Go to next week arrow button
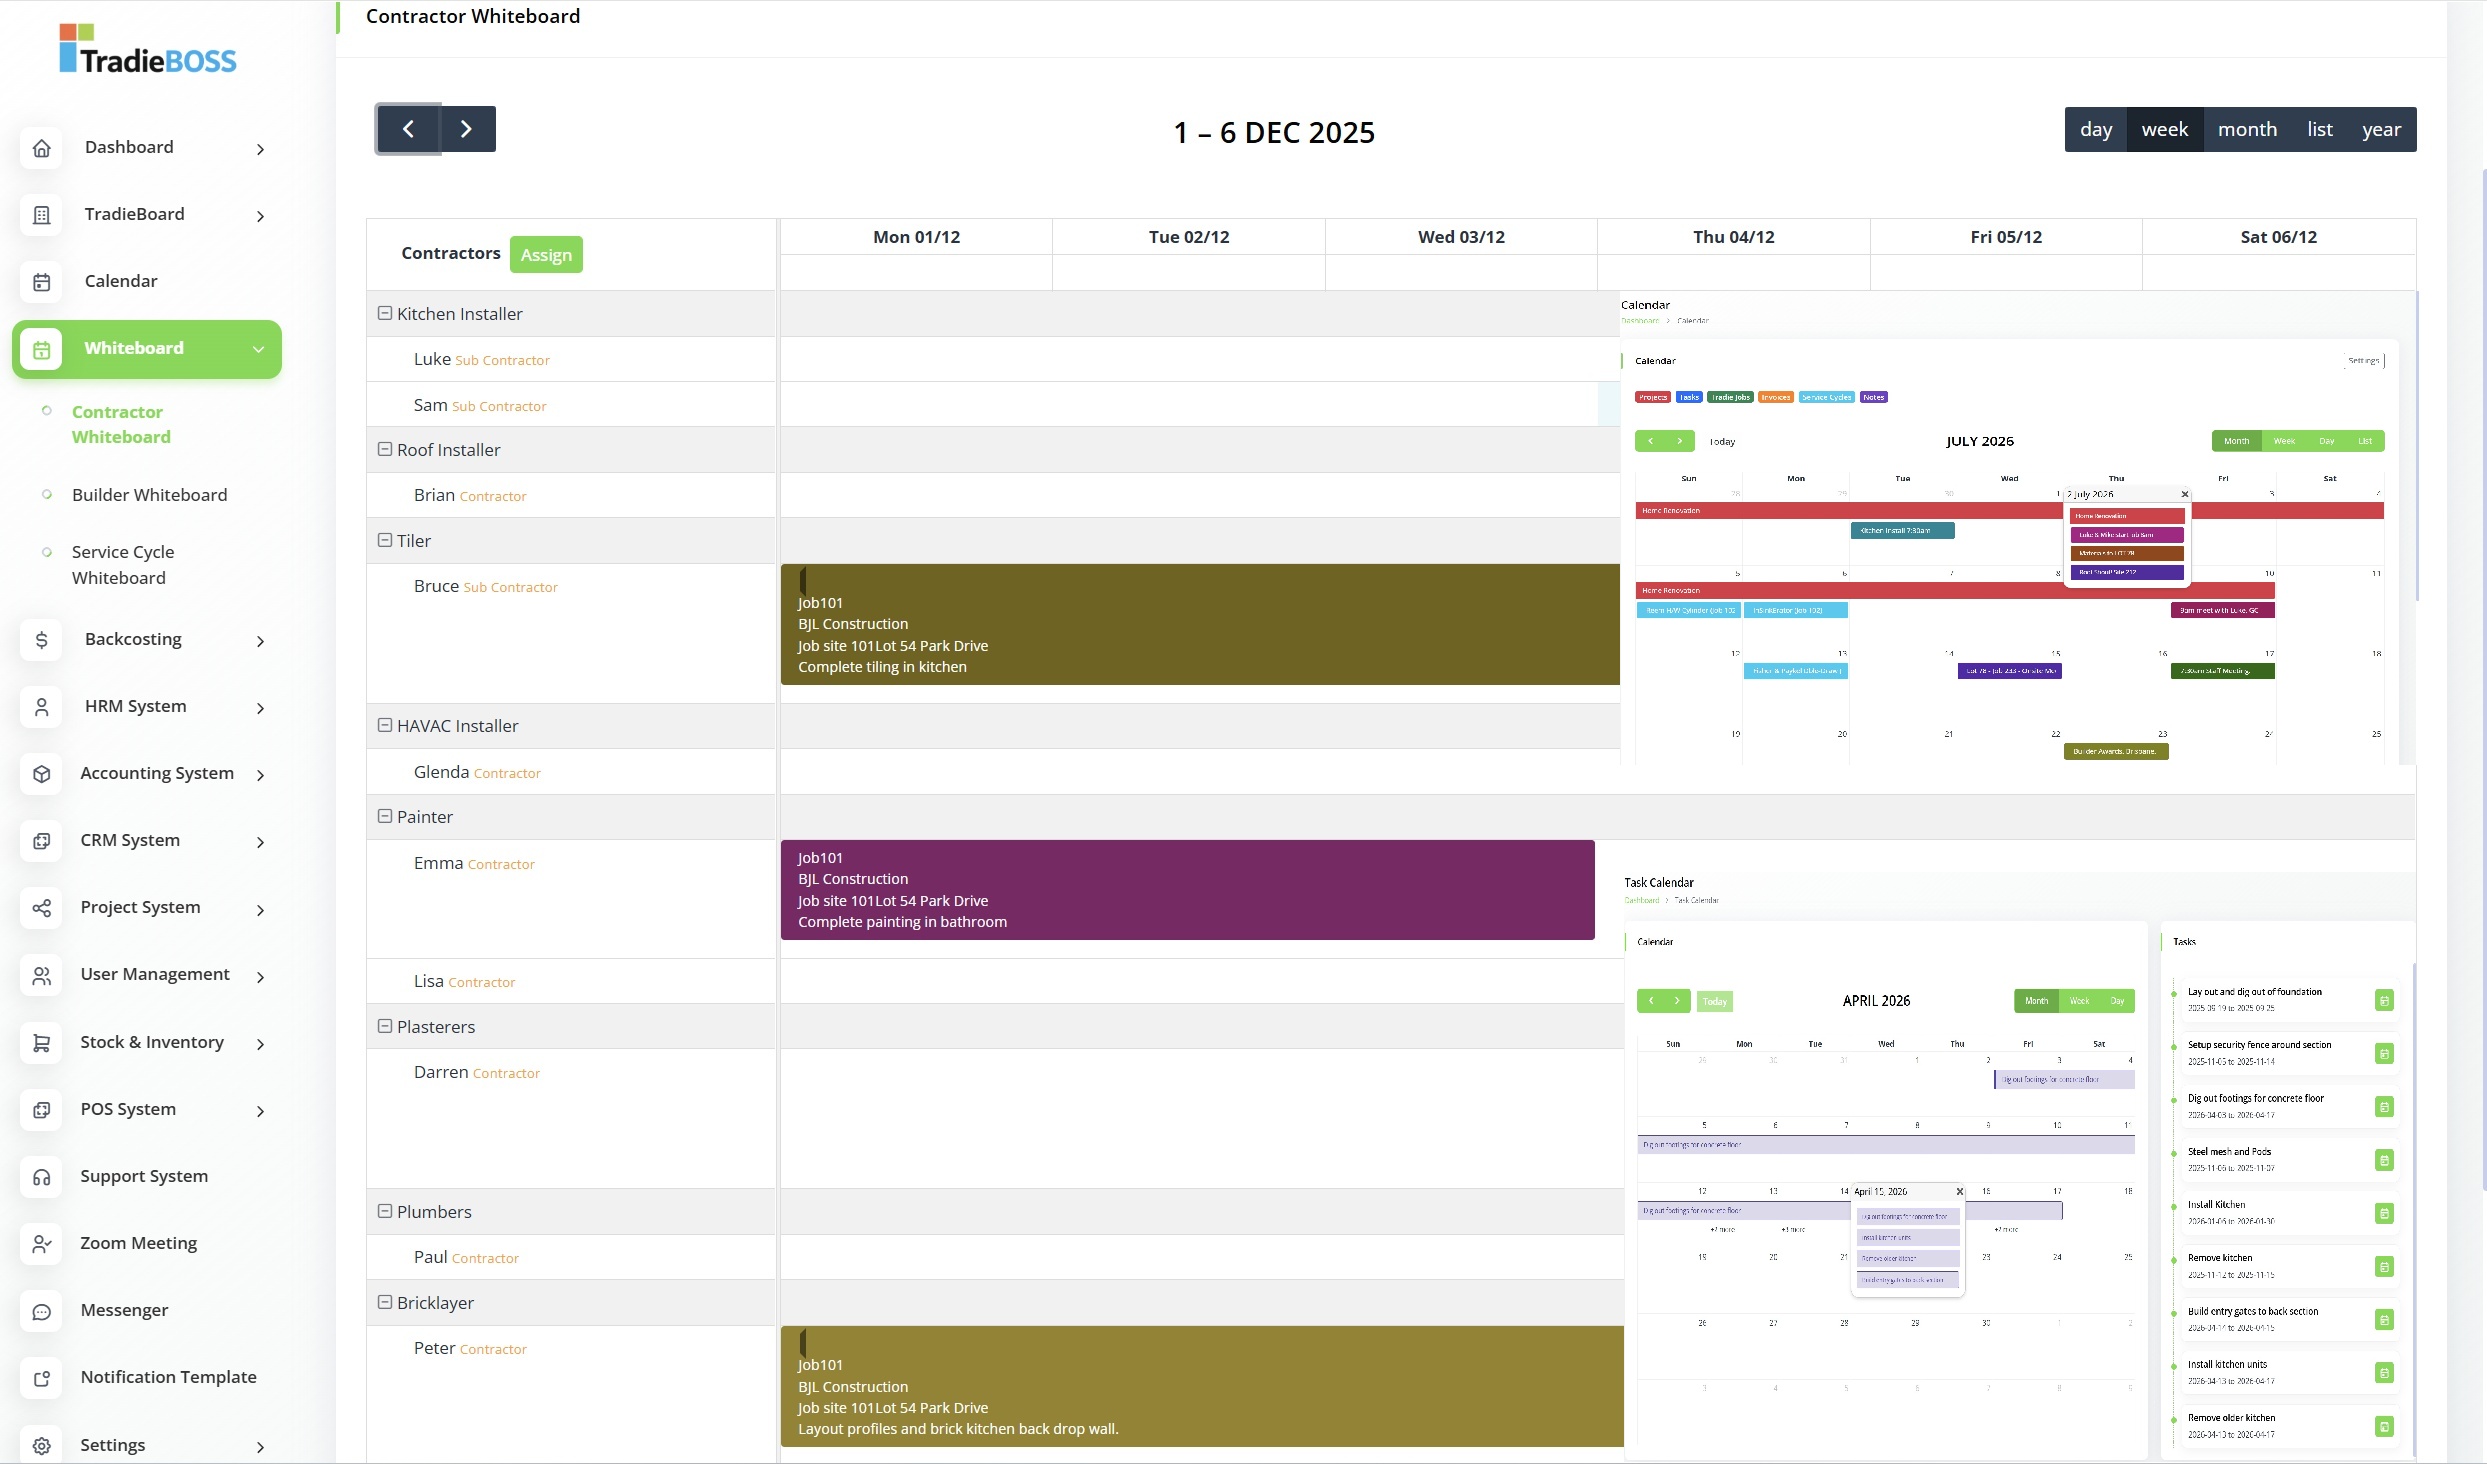 click(467, 129)
